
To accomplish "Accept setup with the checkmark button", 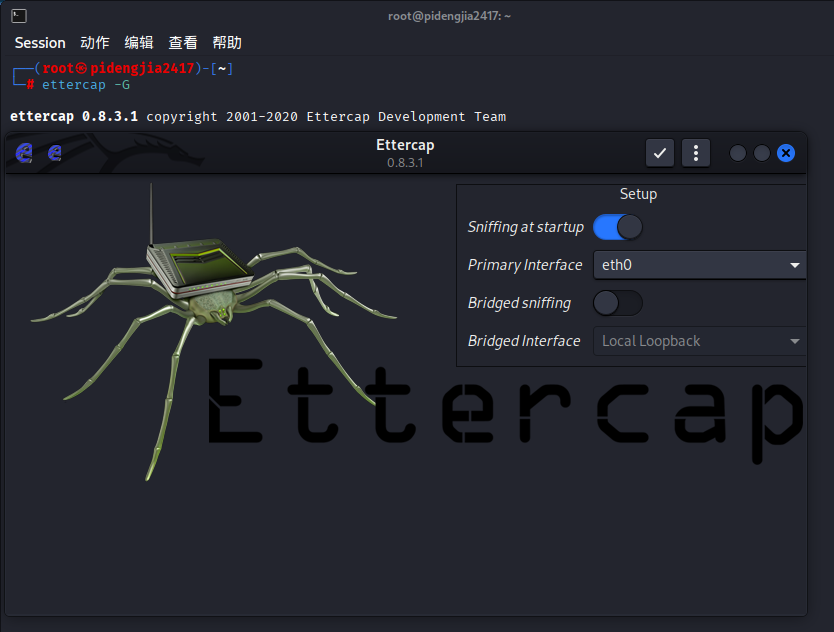I will coord(660,153).
